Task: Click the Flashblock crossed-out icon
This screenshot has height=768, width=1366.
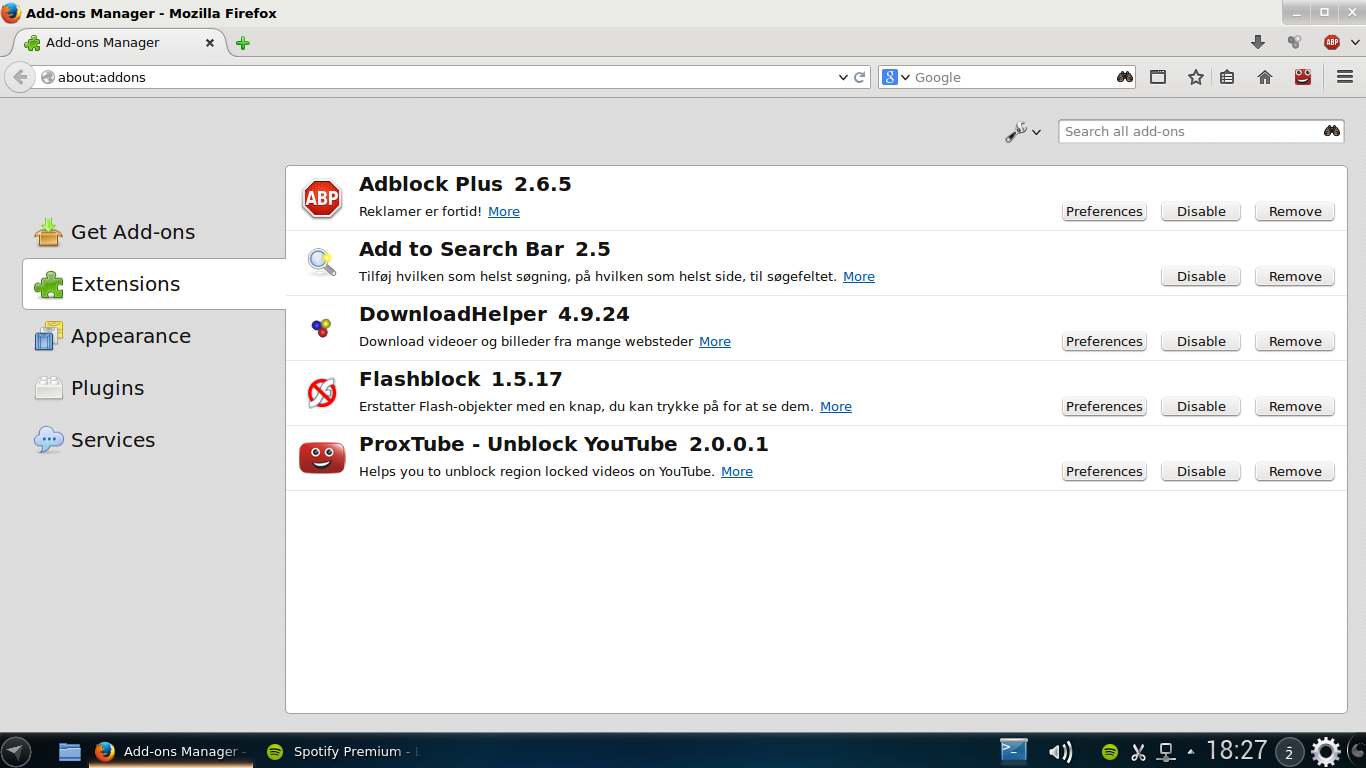Action: [322, 393]
